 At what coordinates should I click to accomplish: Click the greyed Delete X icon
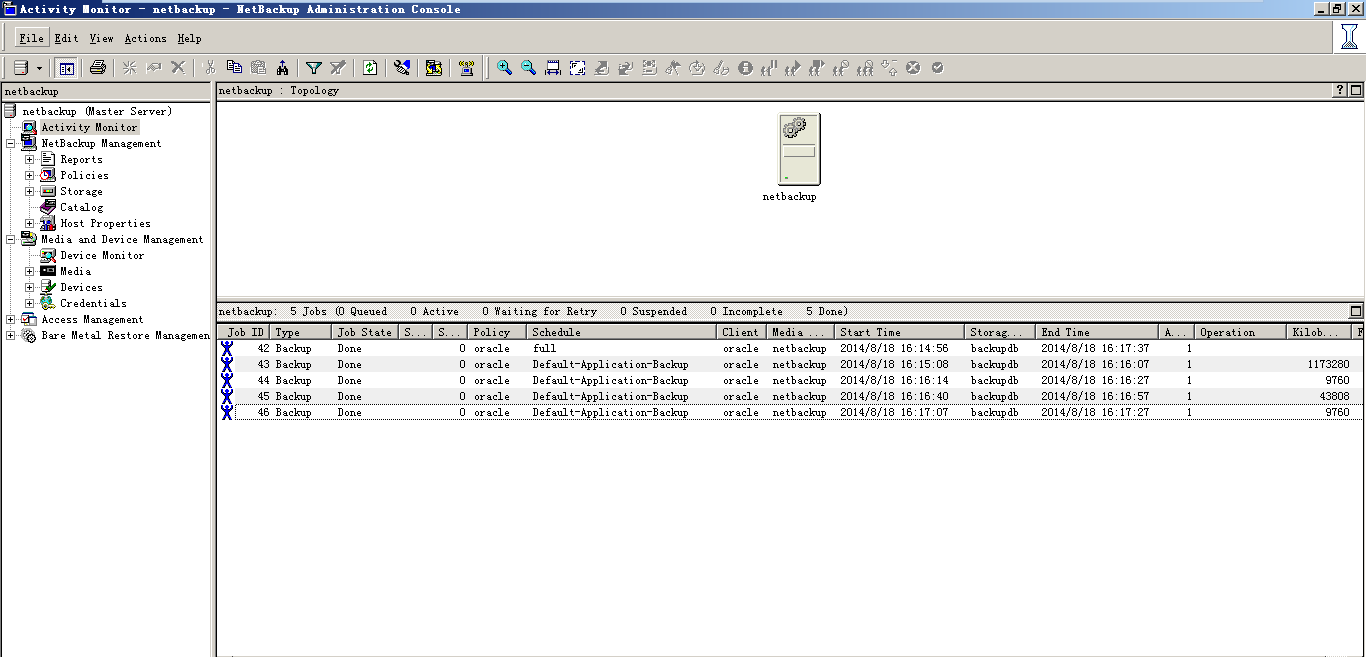pyautogui.click(x=178, y=68)
